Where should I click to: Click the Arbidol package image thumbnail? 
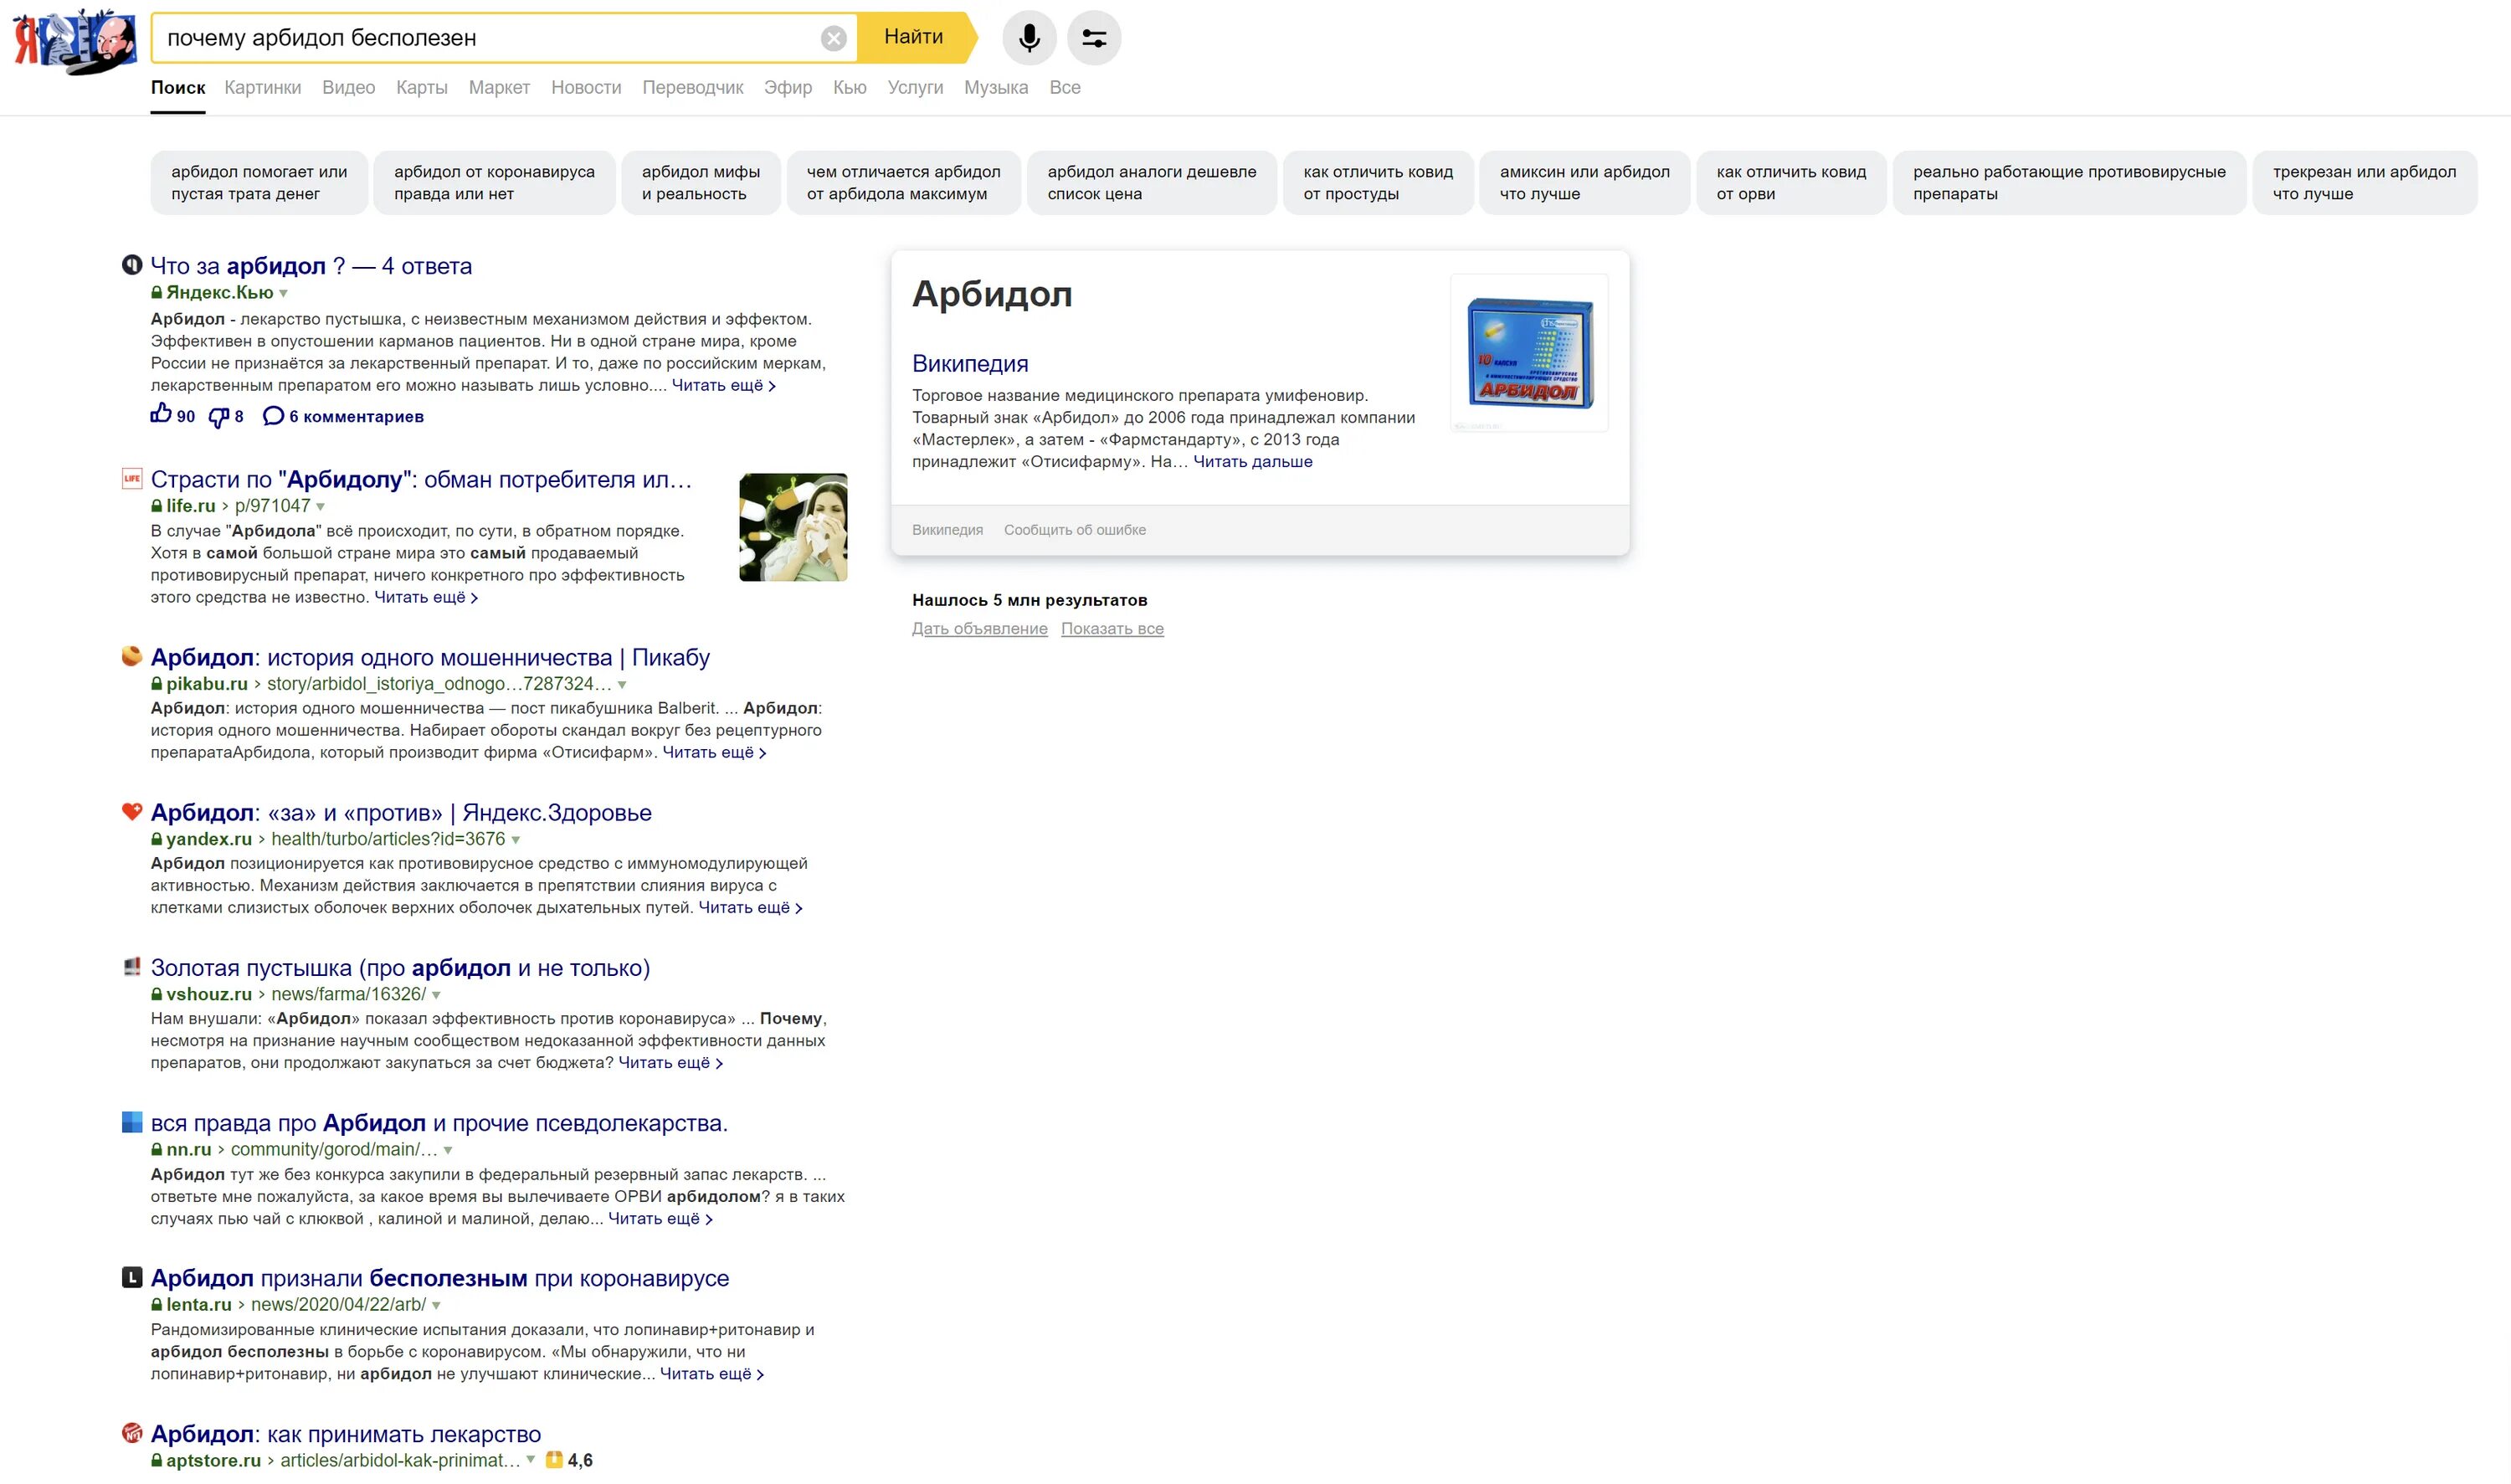point(1528,352)
